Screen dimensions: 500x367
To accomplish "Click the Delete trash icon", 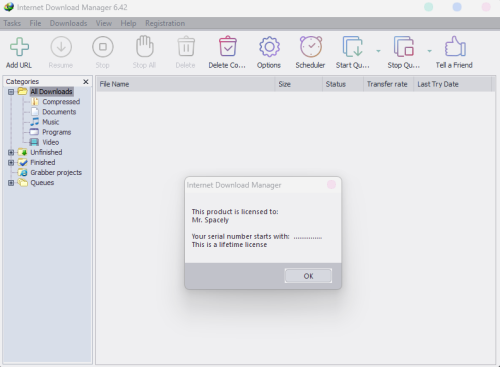I will (186, 47).
